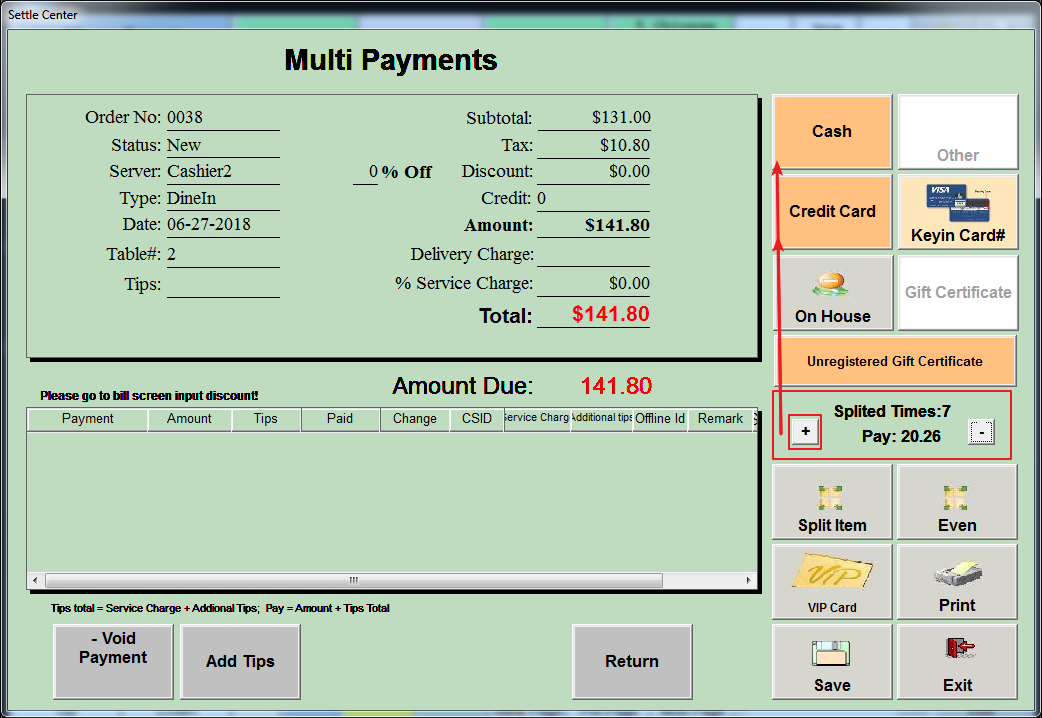Click the Payment column header
Viewport: 1042px width, 718px height.
click(x=87, y=419)
